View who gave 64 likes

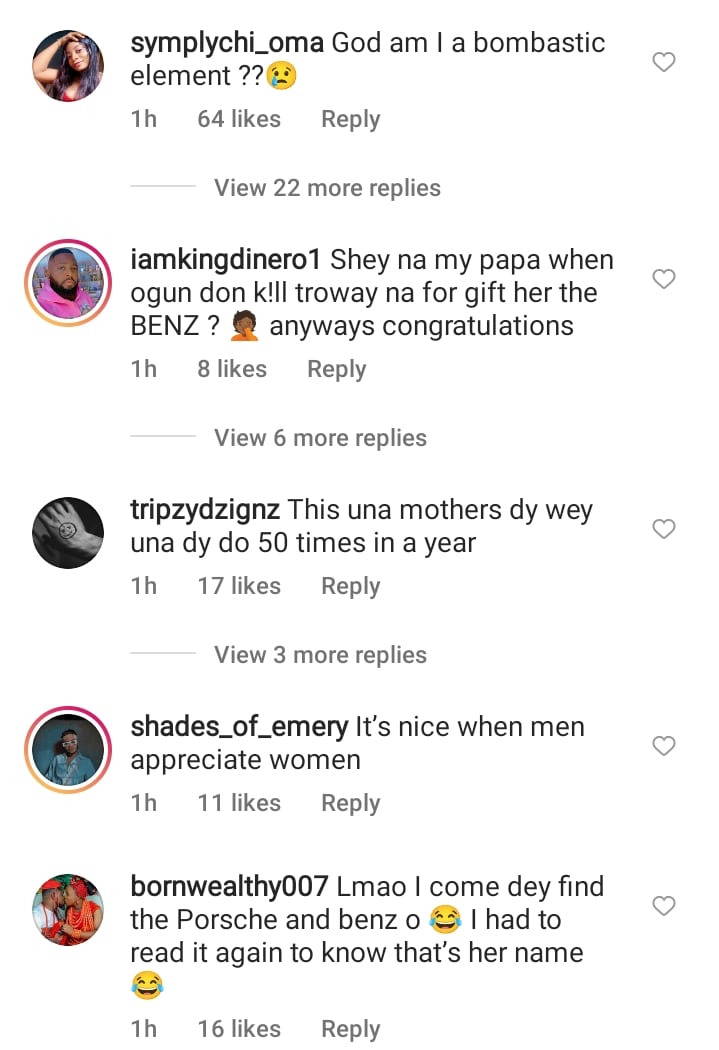tap(239, 119)
